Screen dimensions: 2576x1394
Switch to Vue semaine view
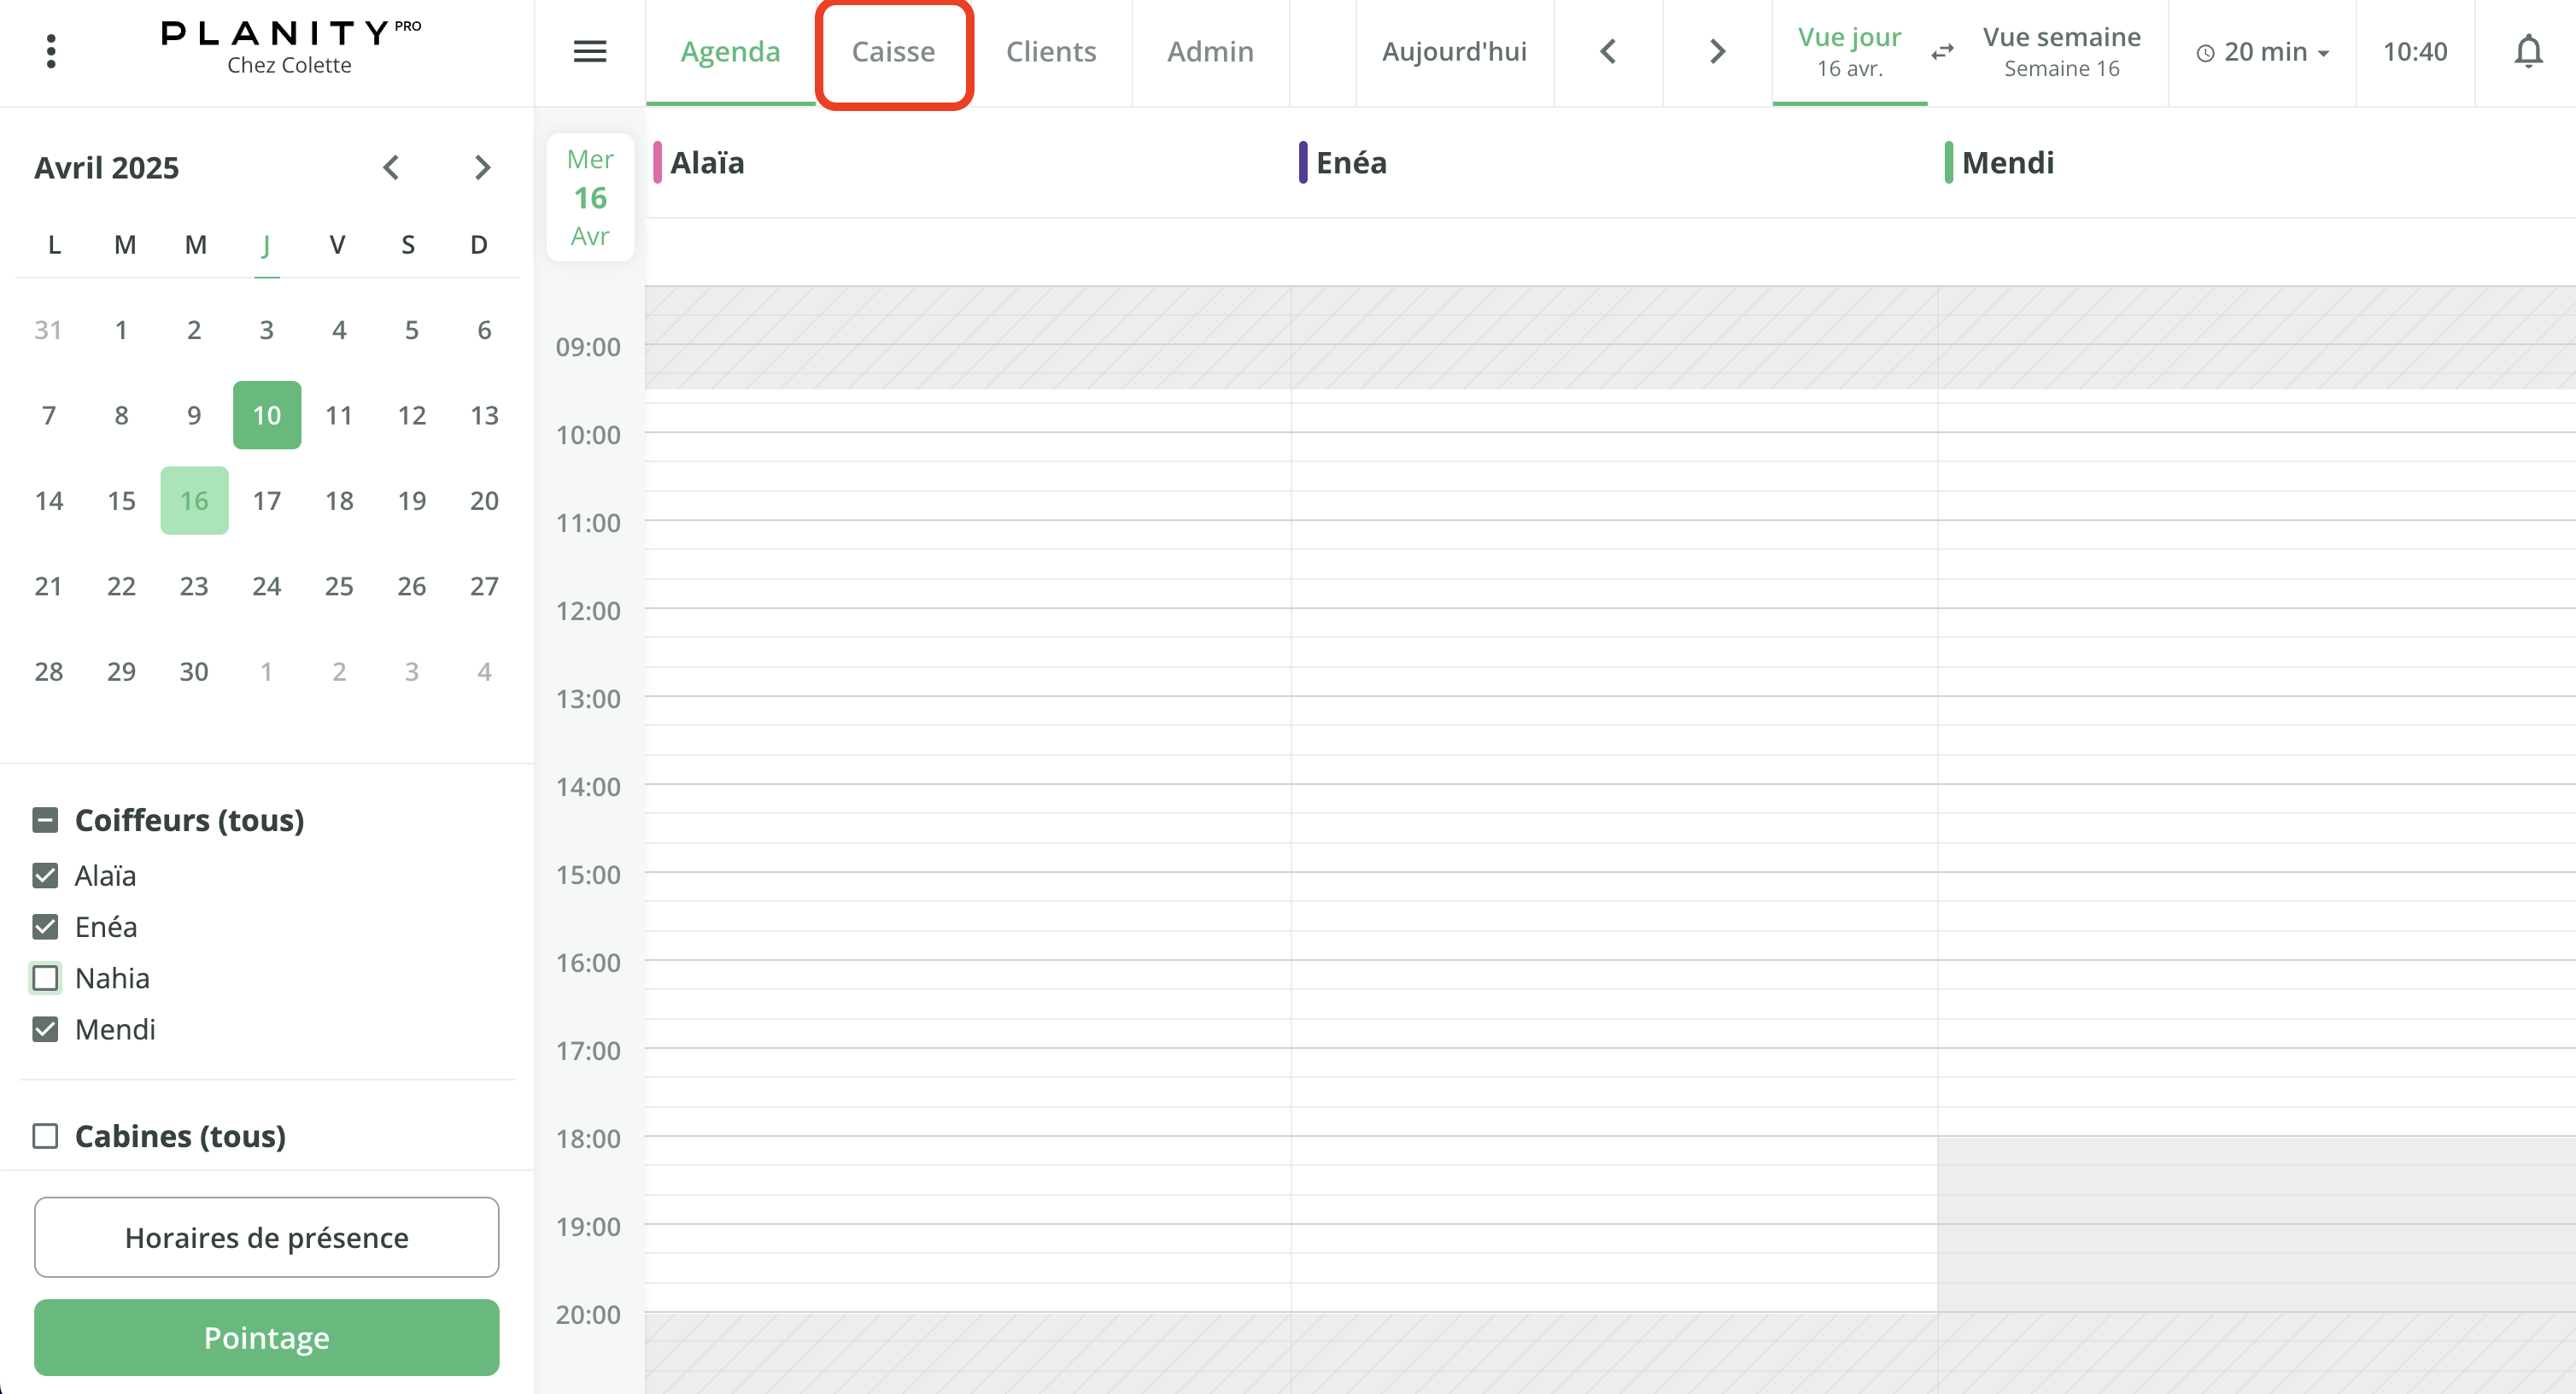pos(2061,51)
